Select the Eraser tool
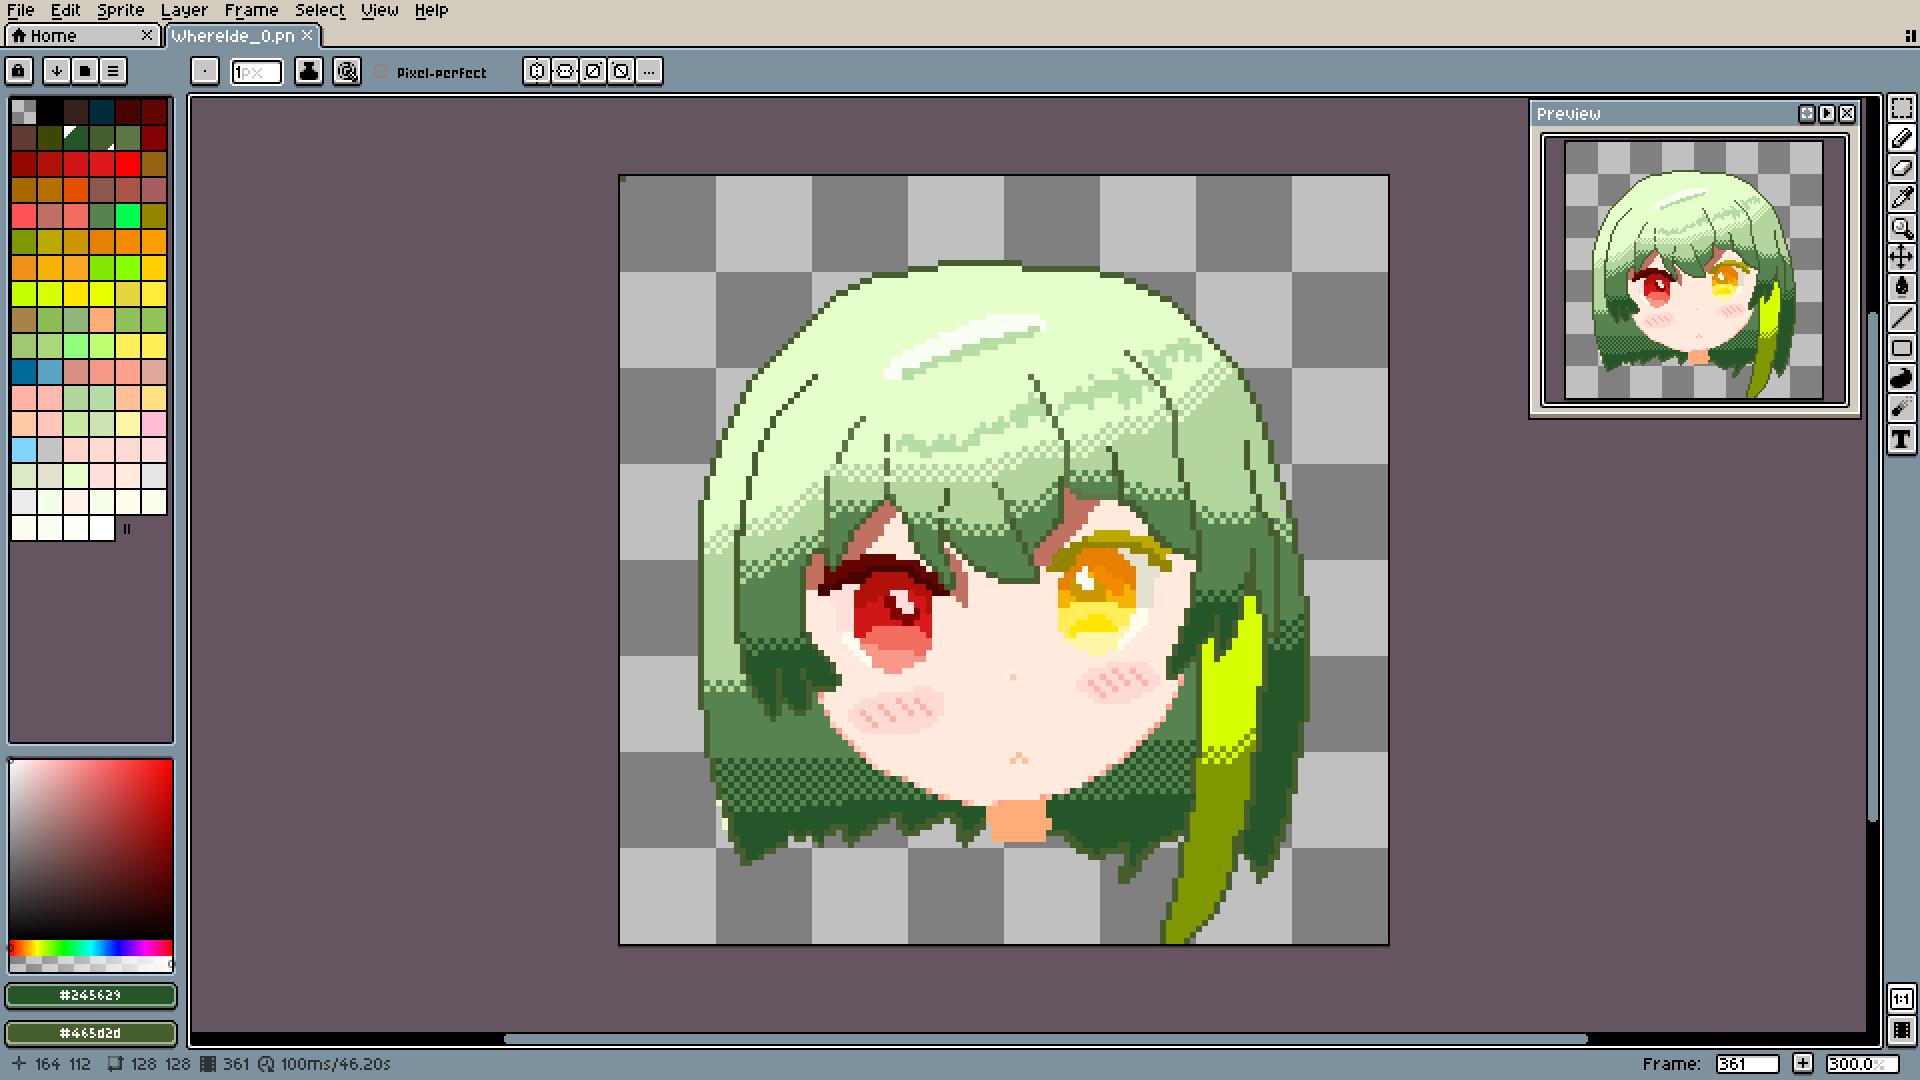 (x=1901, y=168)
